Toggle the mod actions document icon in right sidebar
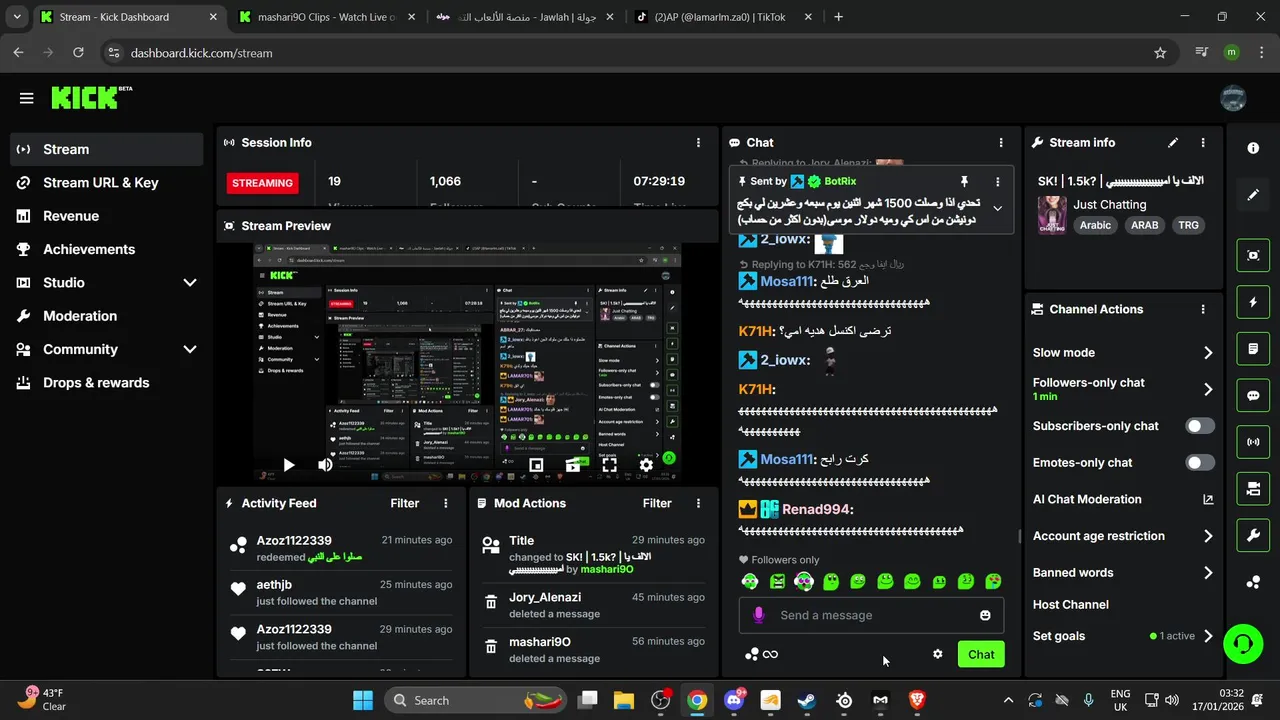The height and width of the screenshot is (720, 1280). (1253, 349)
